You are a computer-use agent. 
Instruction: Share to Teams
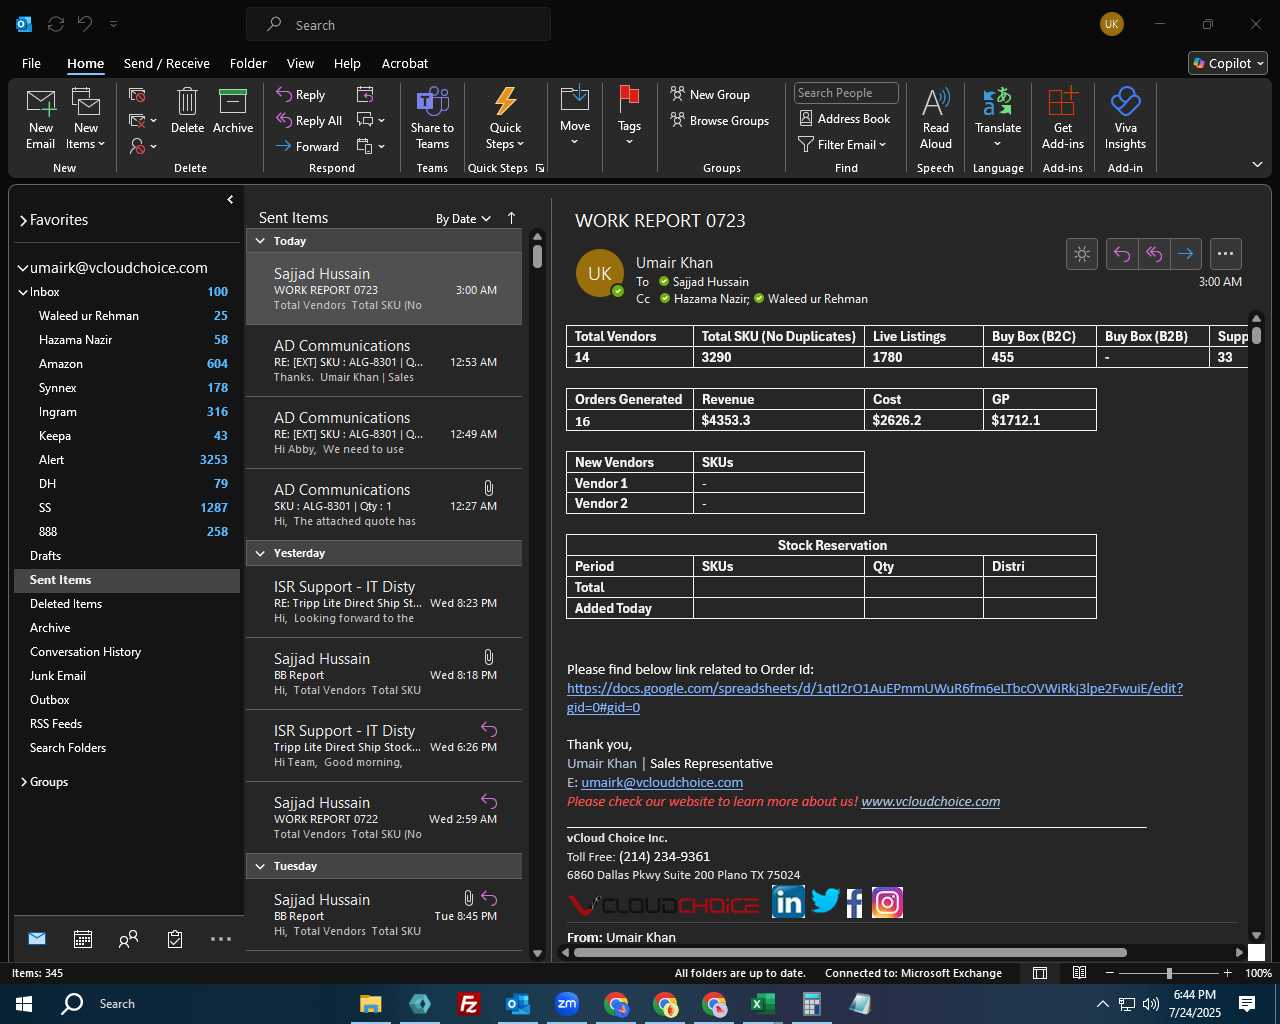point(432,118)
